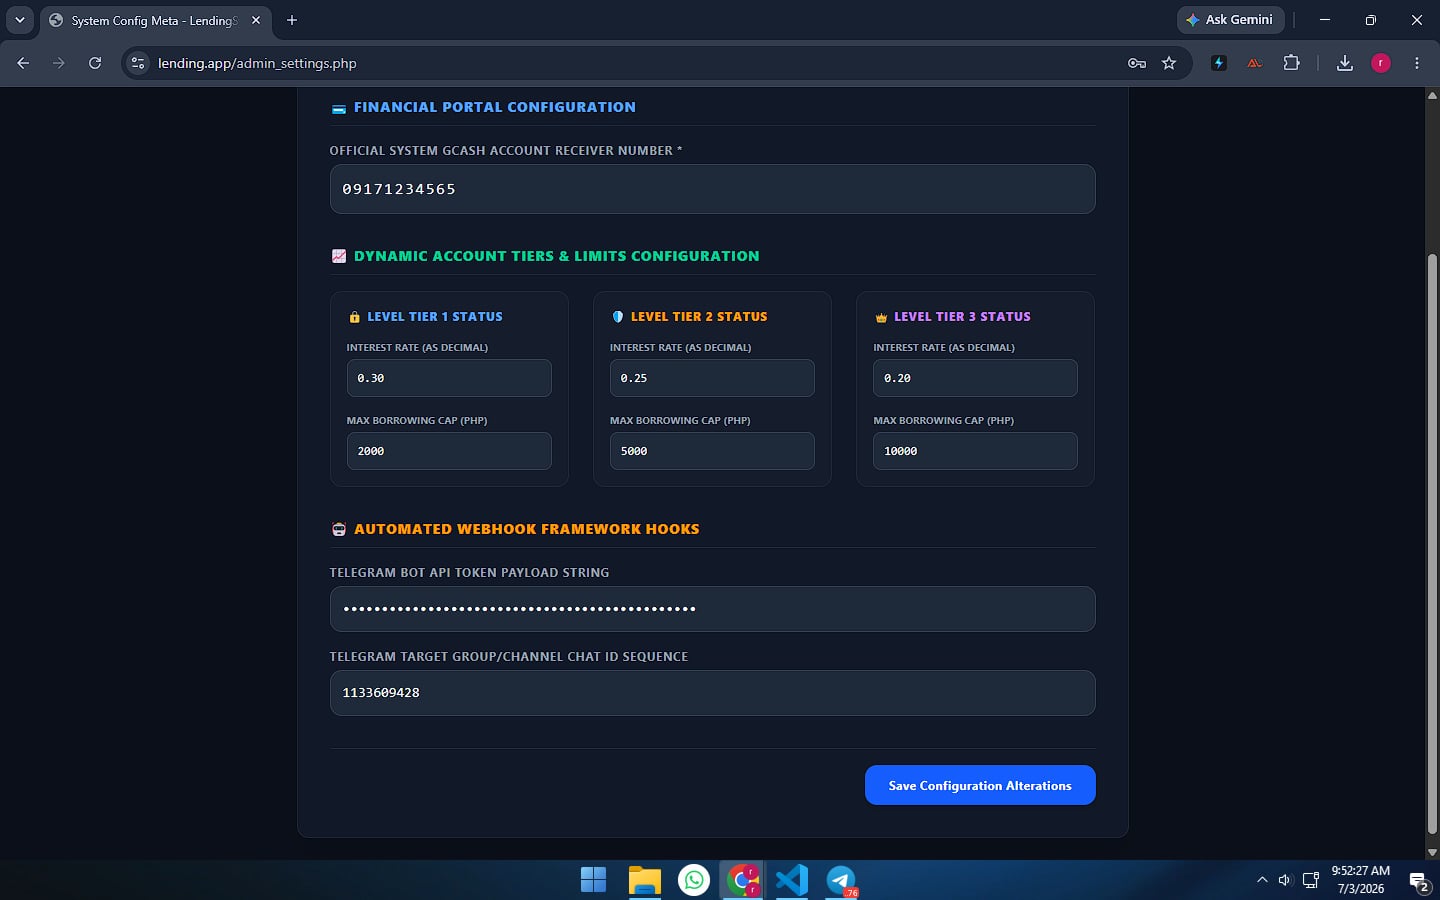Viewport: 1440px width, 900px height.
Task: Focus the GCash account receiver number field
Action: point(712,189)
